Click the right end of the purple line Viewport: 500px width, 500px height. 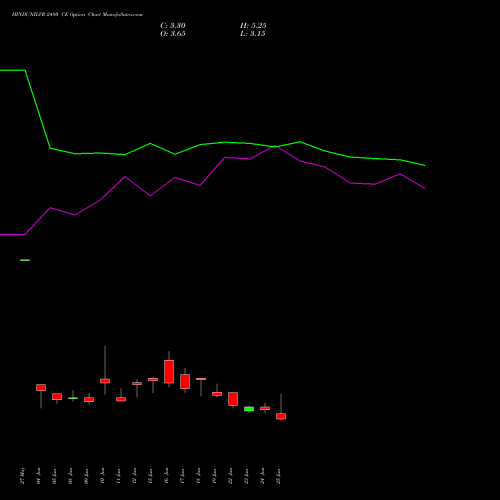point(425,189)
